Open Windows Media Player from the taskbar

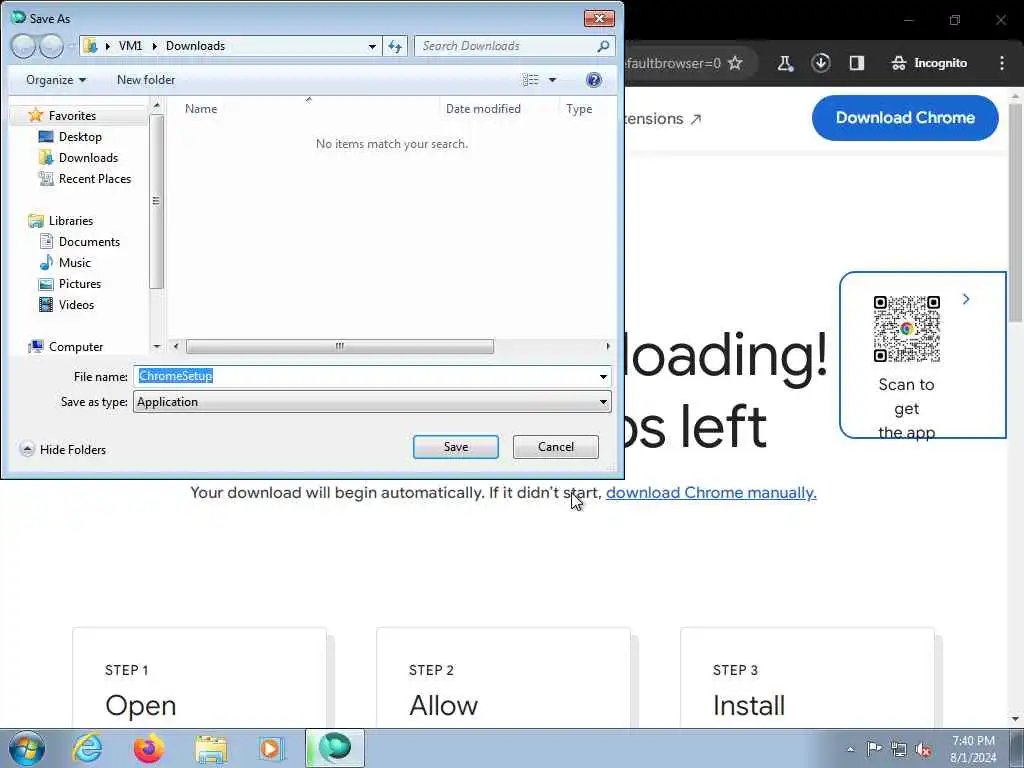point(270,748)
